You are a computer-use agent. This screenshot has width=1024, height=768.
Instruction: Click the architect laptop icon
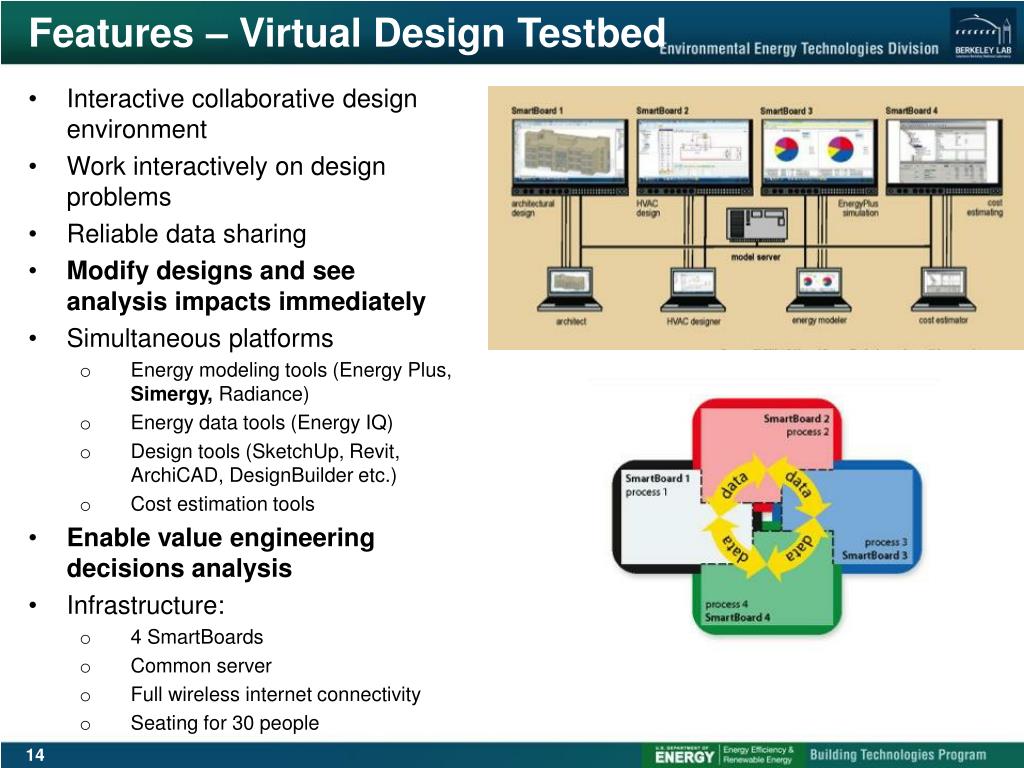click(x=569, y=289)
